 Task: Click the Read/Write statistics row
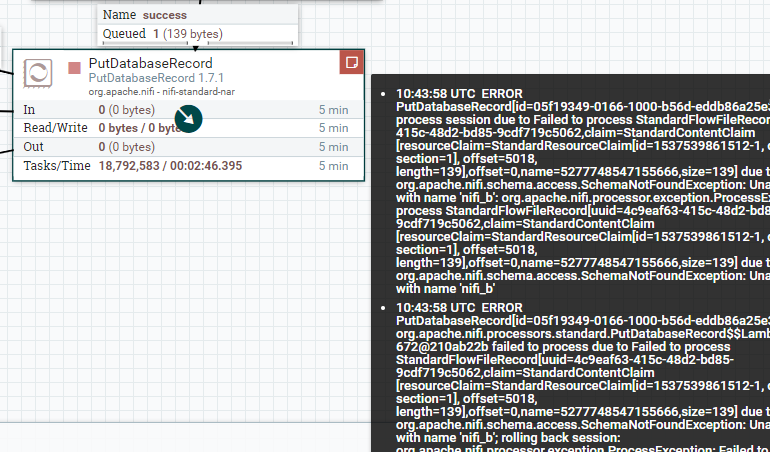pos(188,128)
